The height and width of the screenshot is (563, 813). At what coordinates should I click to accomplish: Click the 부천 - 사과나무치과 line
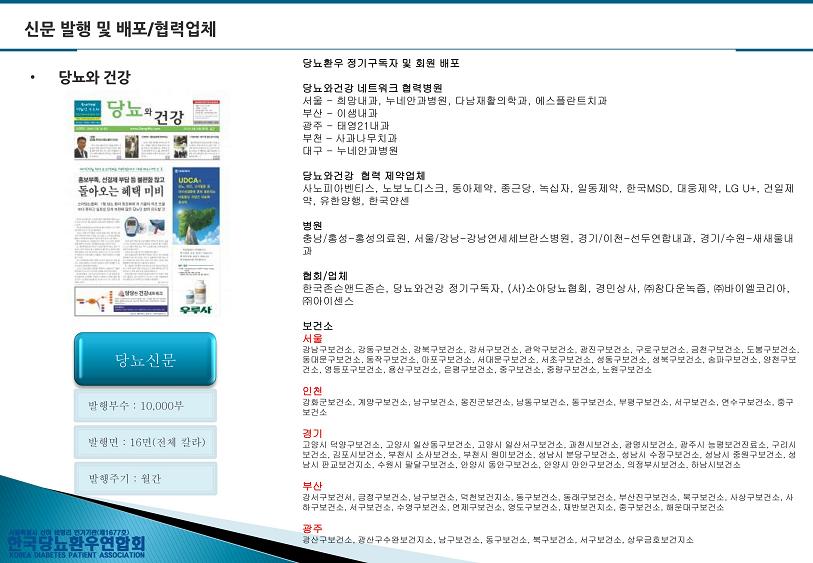click(x=350, y=138)
